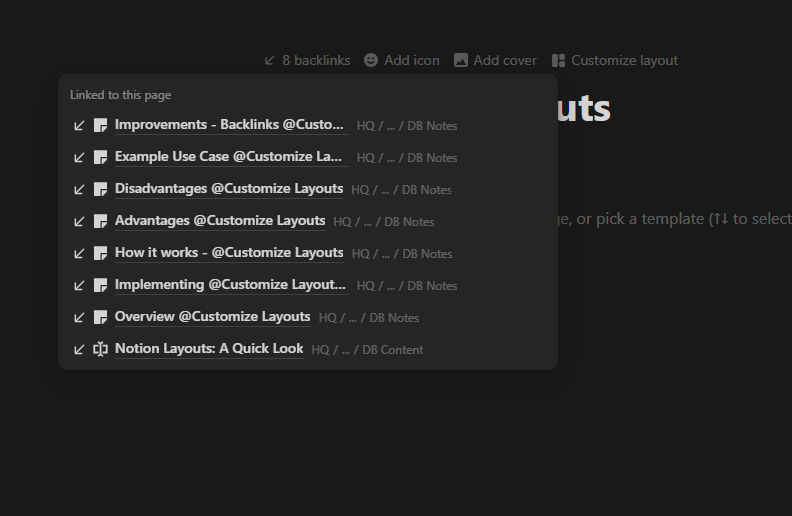Click backlink arrow of Improvements row

[x=79, y=125]
